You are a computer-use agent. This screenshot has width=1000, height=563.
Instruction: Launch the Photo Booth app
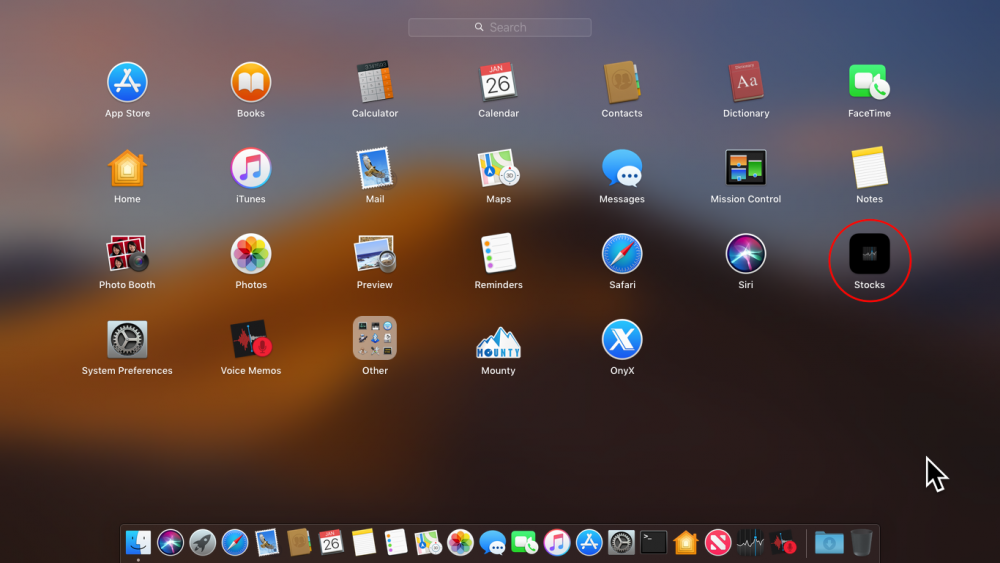pyautogui.click(x=127, y=254)
